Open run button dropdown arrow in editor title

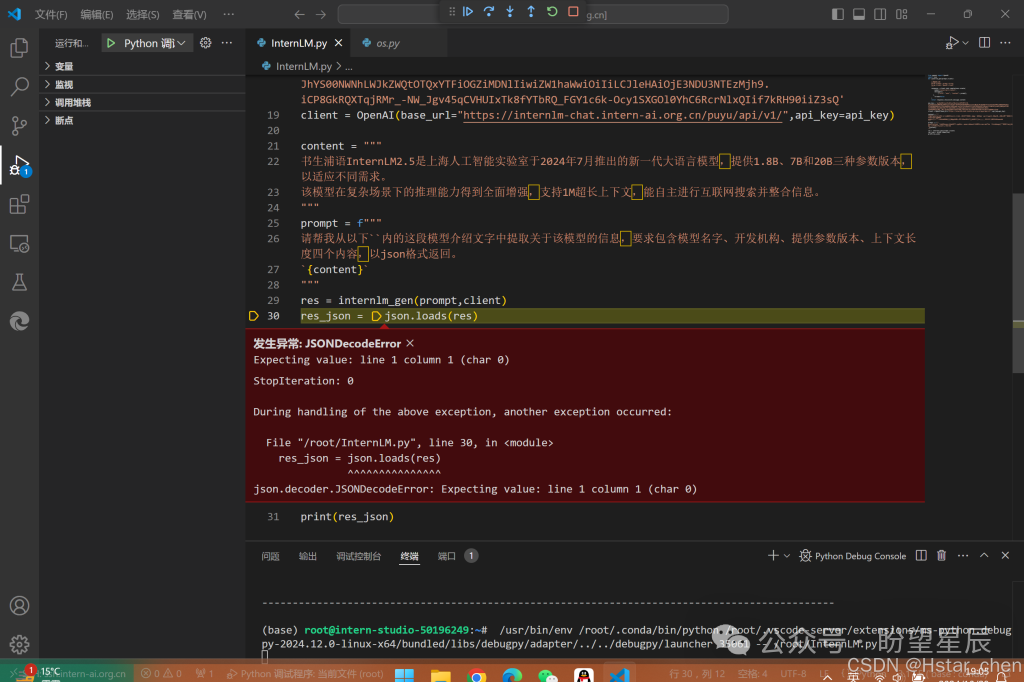pos(966,43)
